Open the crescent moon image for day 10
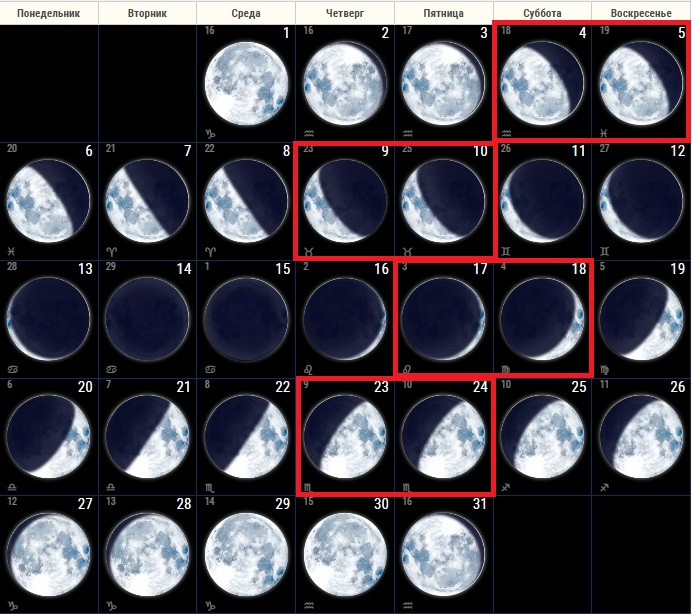Viewport: 692px width, 614px height. [444, 201]
